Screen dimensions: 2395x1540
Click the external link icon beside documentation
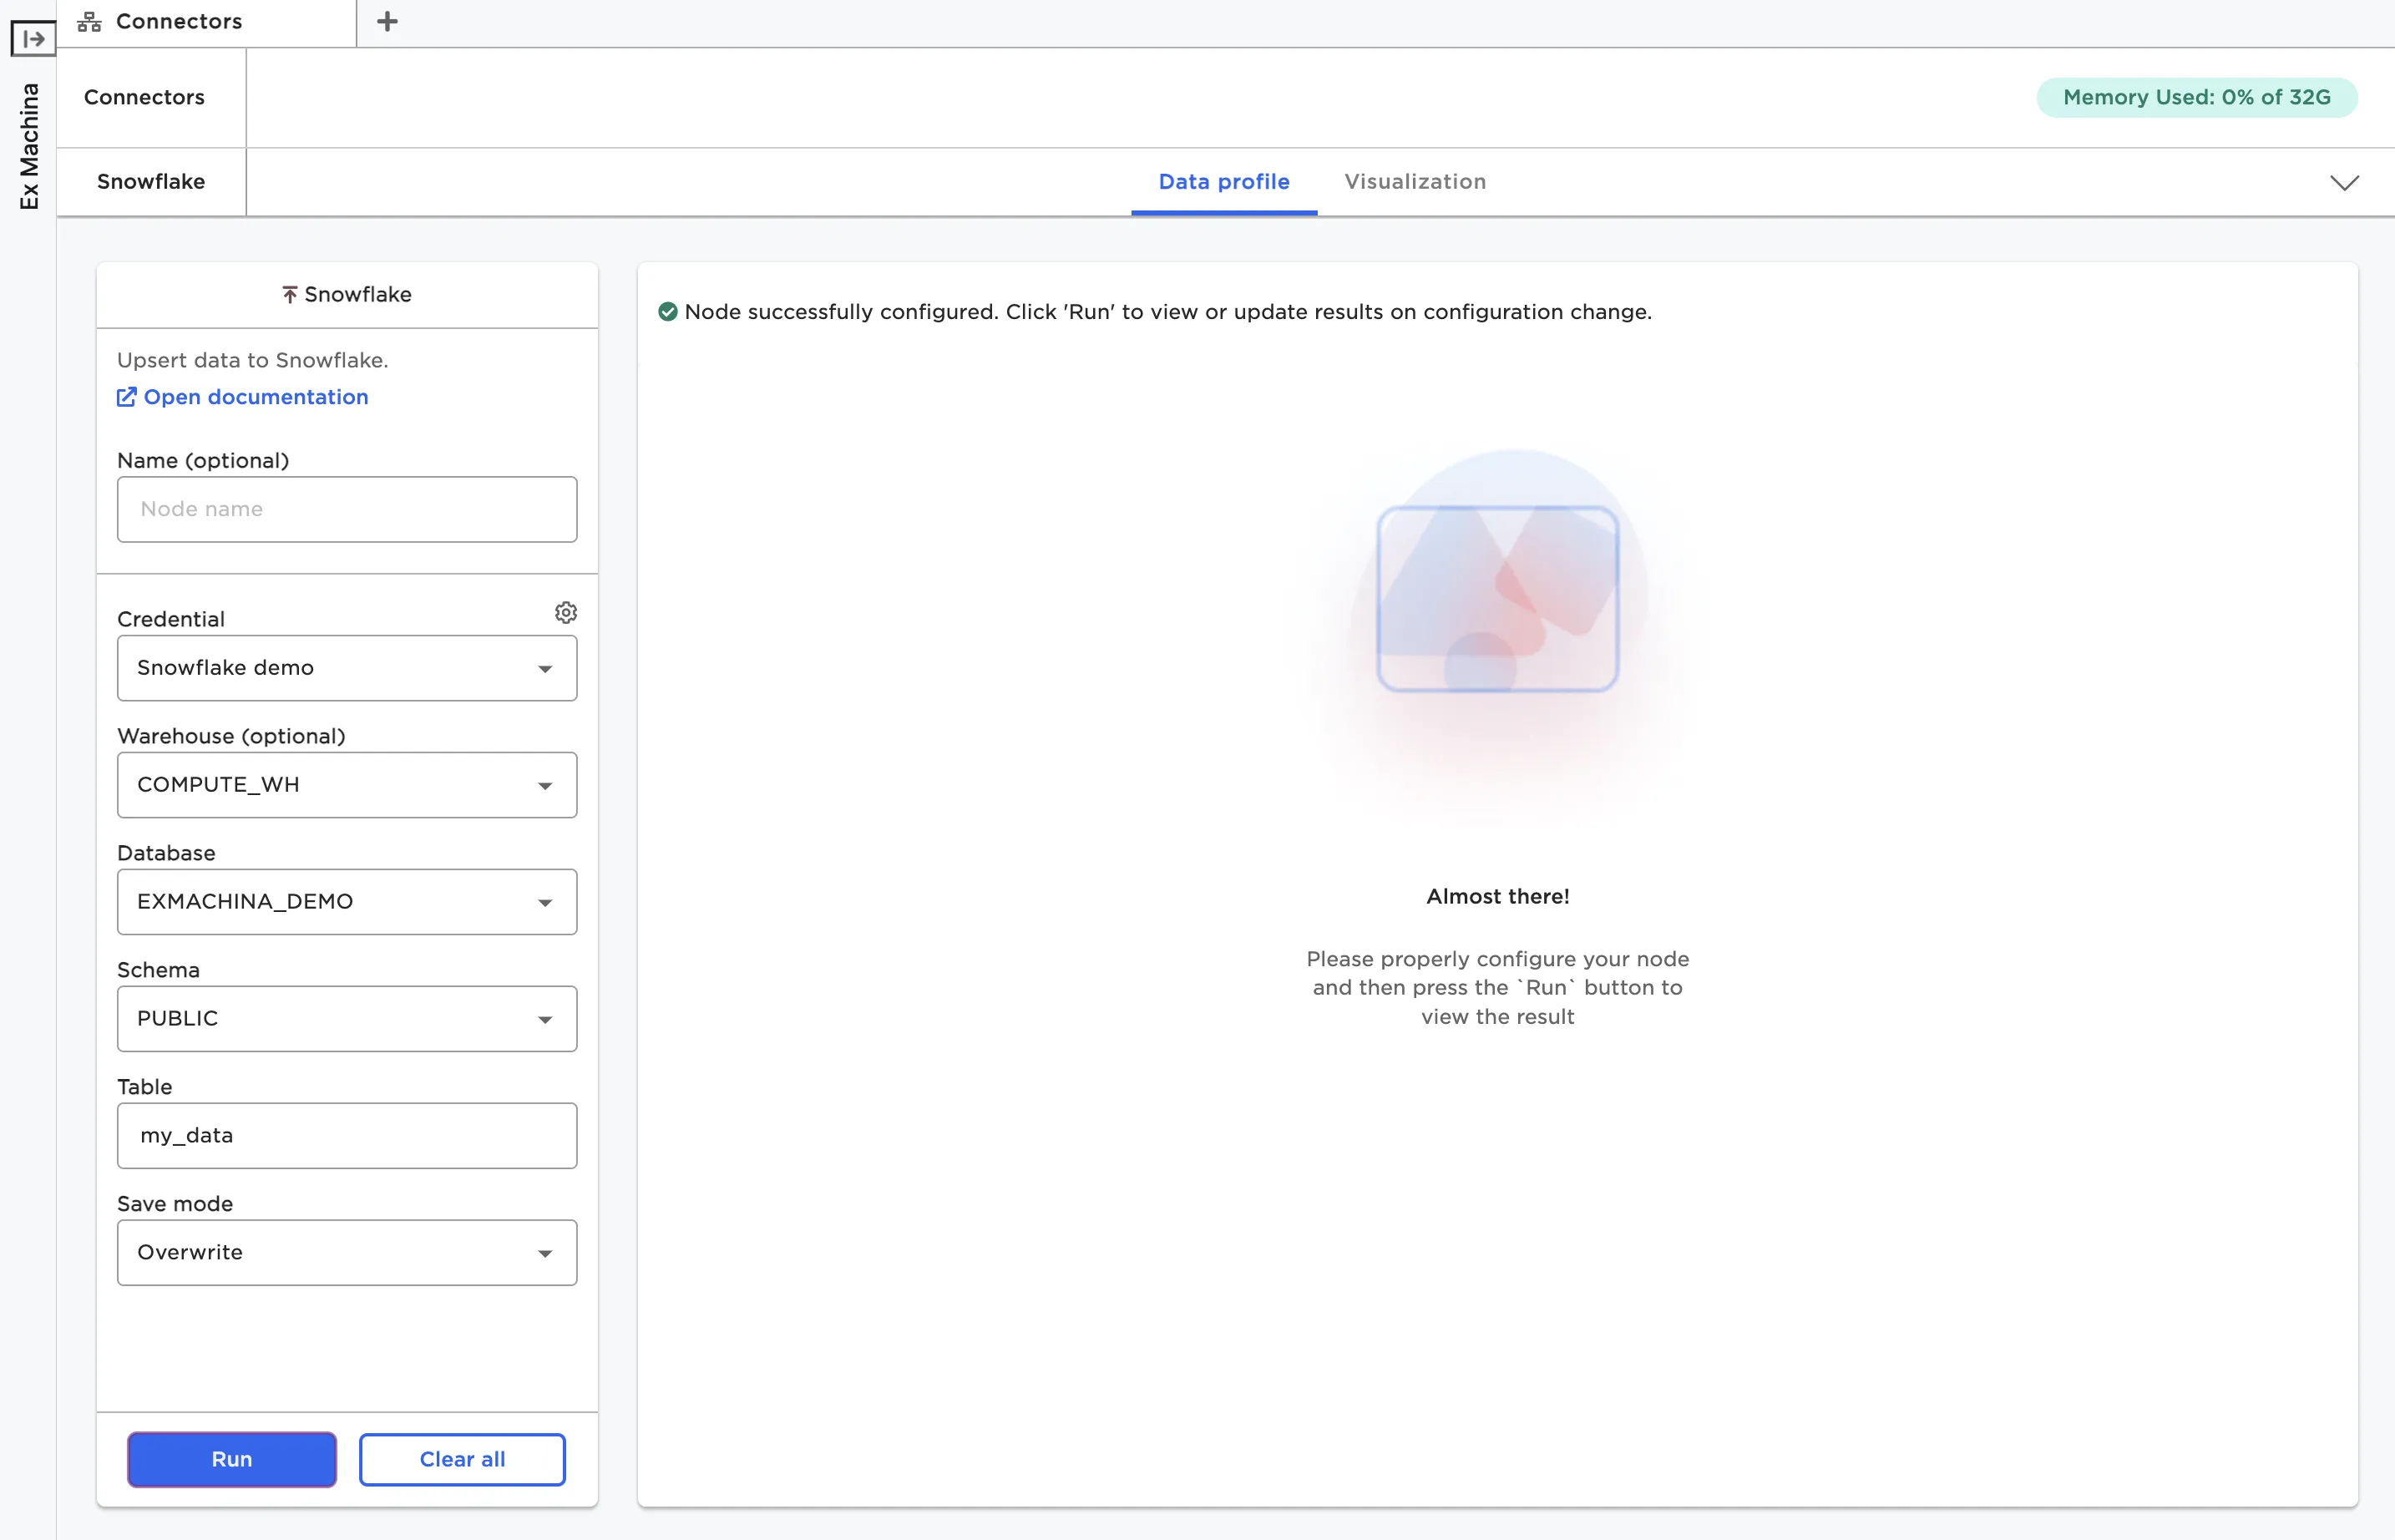[127, 397]
